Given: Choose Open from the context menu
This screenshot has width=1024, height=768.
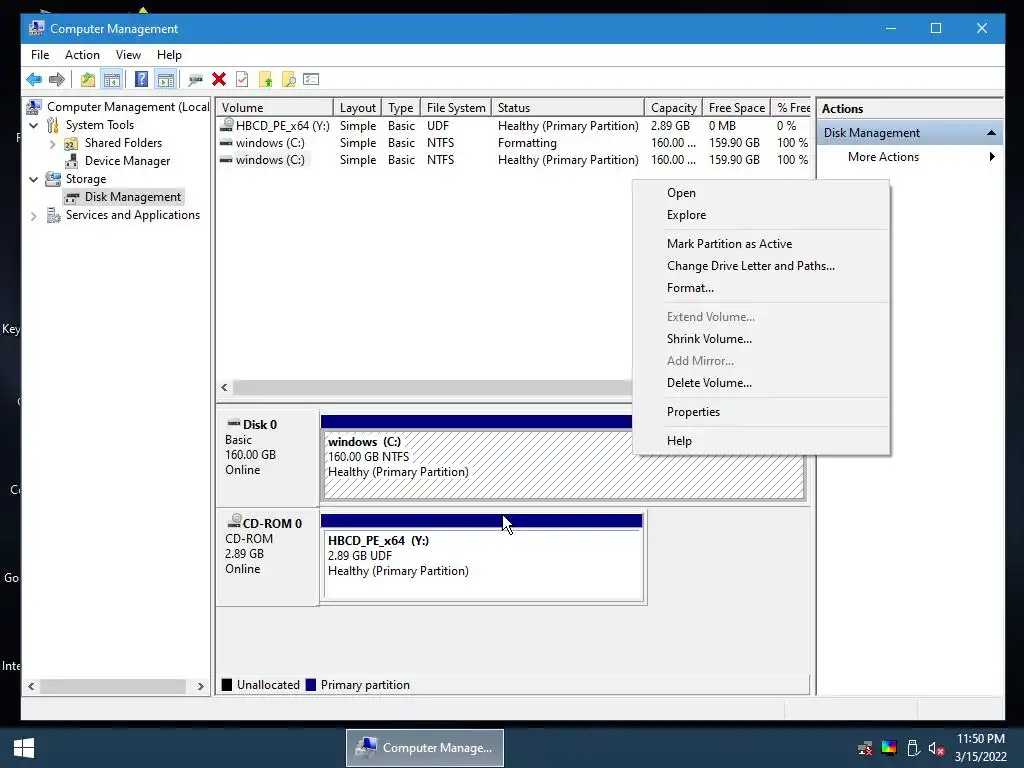Looking at the screenshot, I should [x=761, y=193].
